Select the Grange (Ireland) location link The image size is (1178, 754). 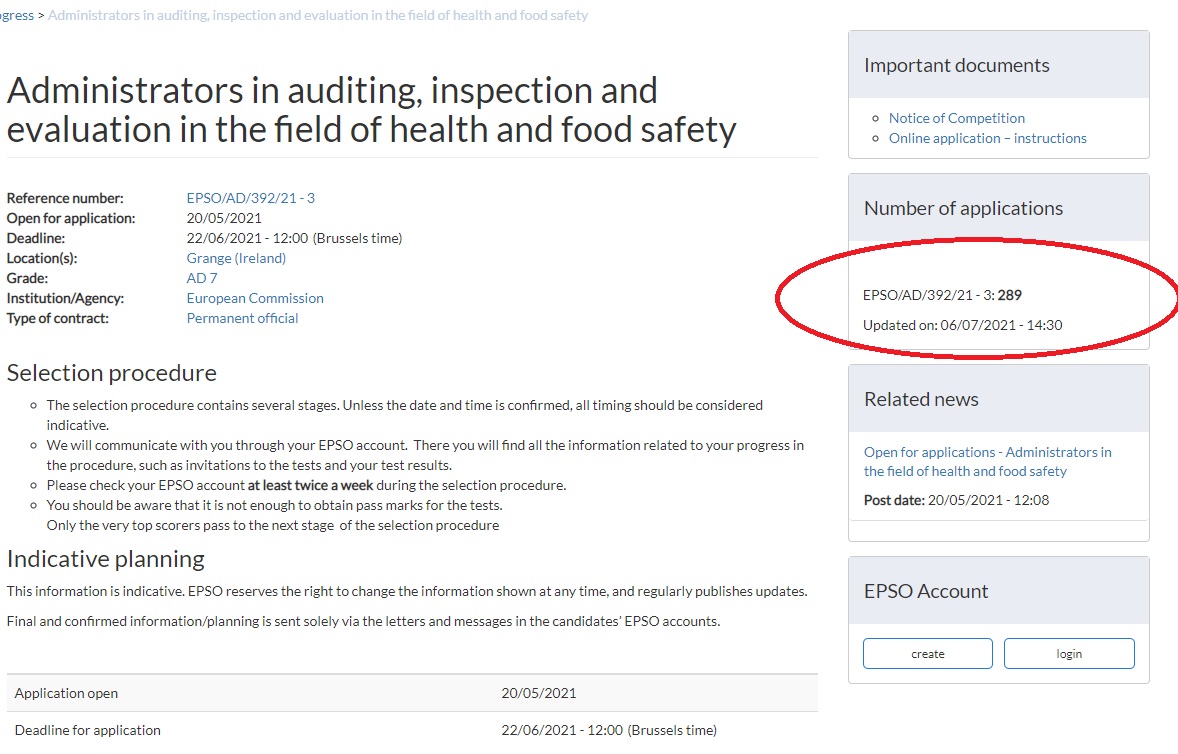click(236, 258)
